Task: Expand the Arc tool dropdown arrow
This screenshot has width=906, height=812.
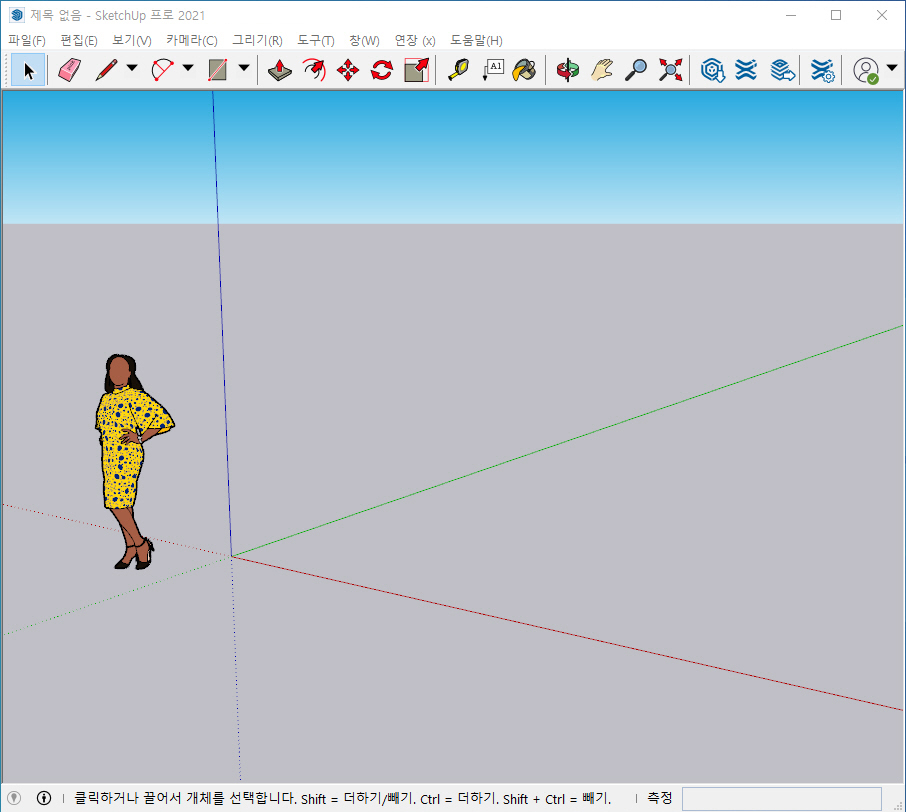Action: [188, 68]
